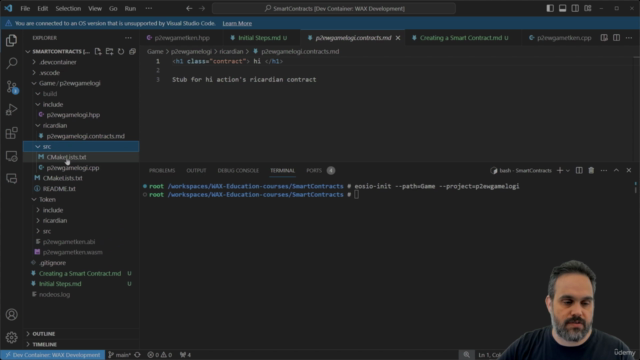640x360 pixels.
Task: Show the DEBUG CONSOLE tab
Action: click(x=238, y=170)
